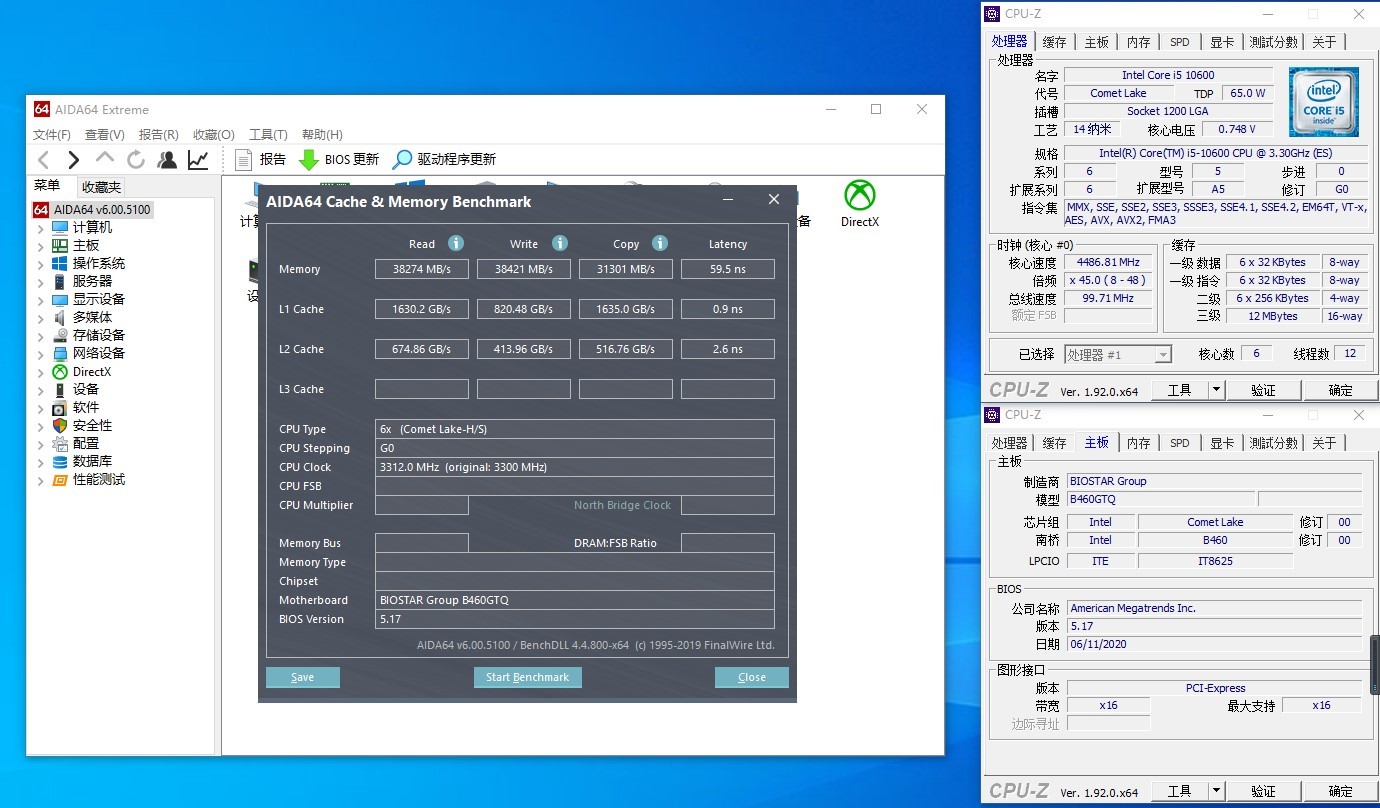The image size is (1380, 808).
Task: Expand the 计算机 tree node
Action: 41,228
